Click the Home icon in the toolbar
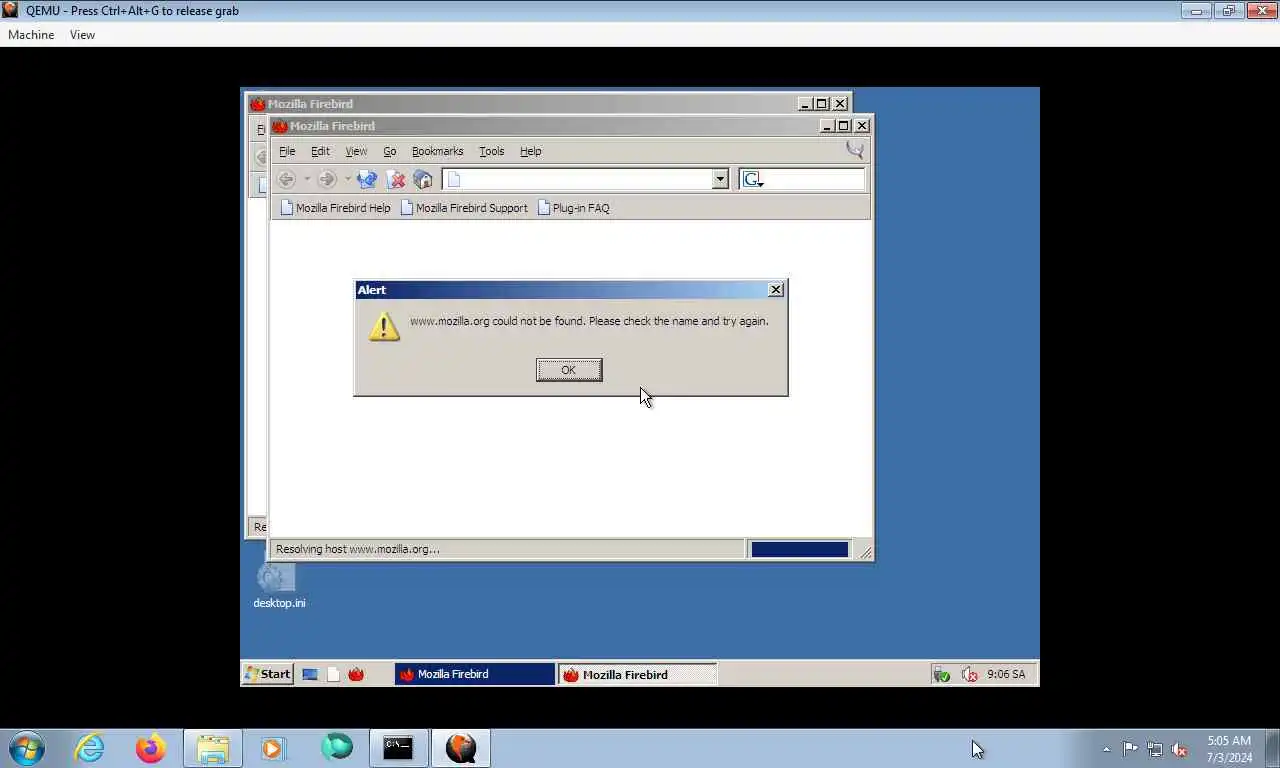This screenshot has height=768, width=1280. [x=423, y=179]
